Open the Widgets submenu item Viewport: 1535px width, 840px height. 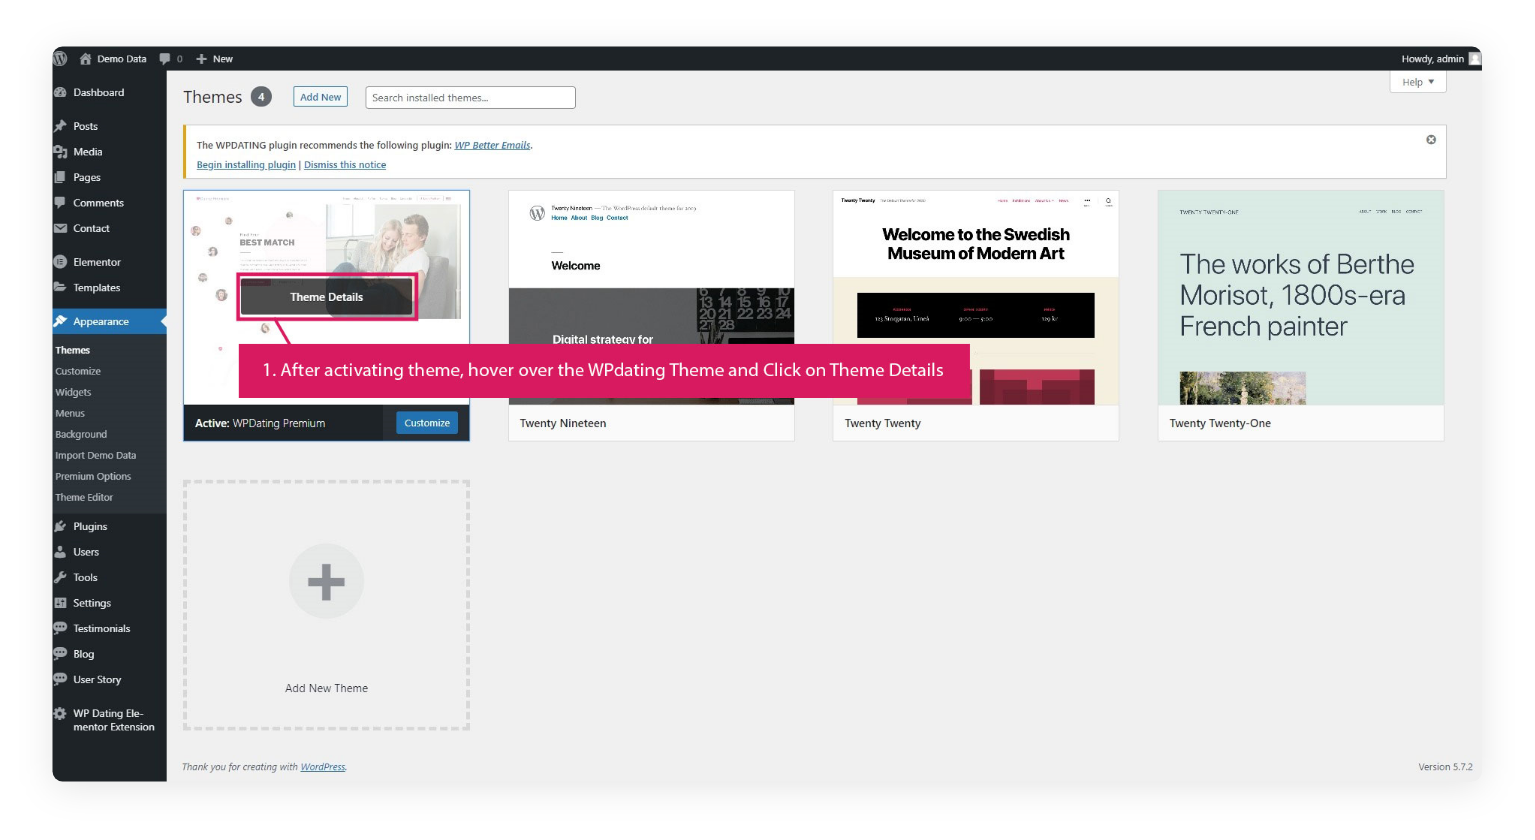(73, 392)
